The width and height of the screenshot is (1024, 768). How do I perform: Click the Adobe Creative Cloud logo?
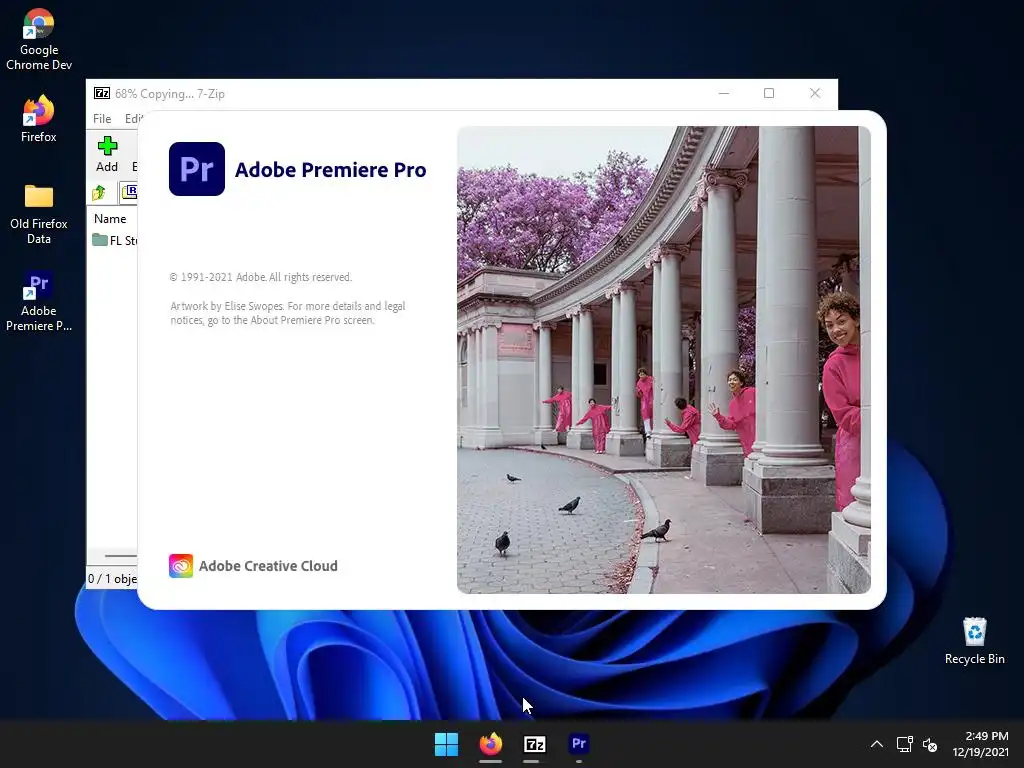click(x=181, y=566)
